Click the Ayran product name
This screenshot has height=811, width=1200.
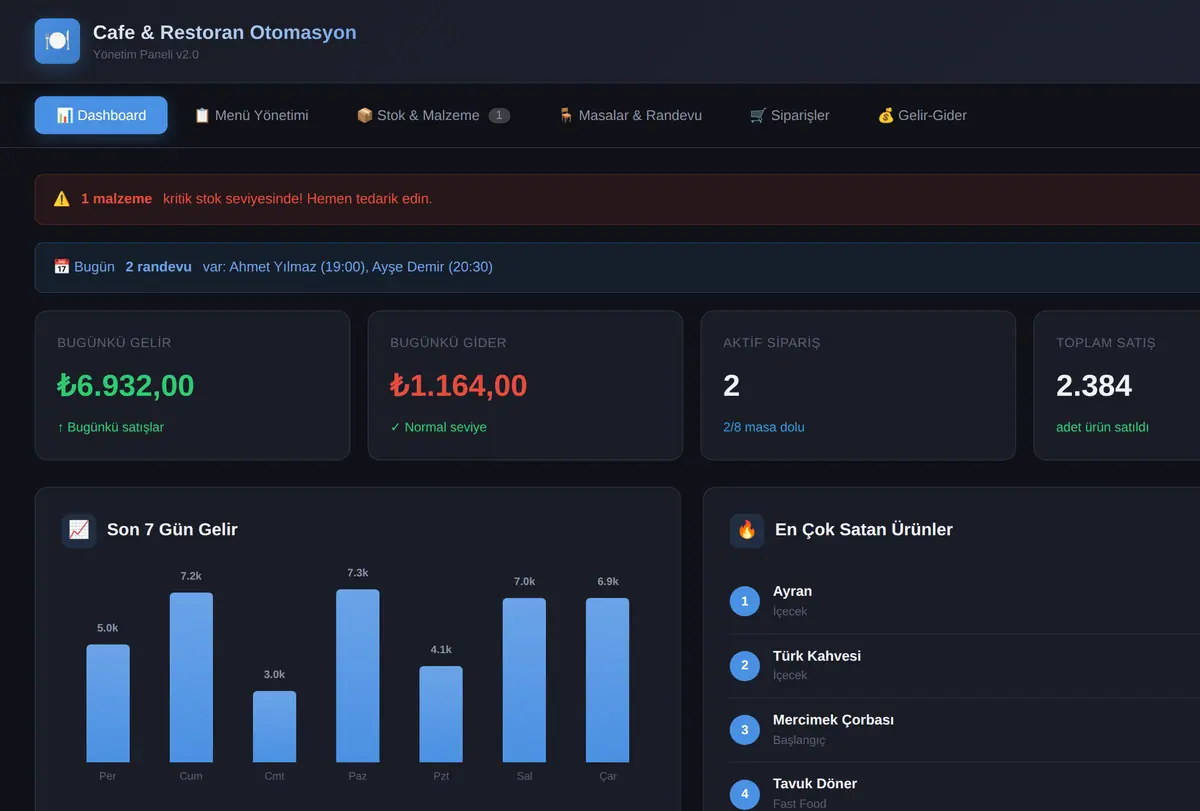792,591
